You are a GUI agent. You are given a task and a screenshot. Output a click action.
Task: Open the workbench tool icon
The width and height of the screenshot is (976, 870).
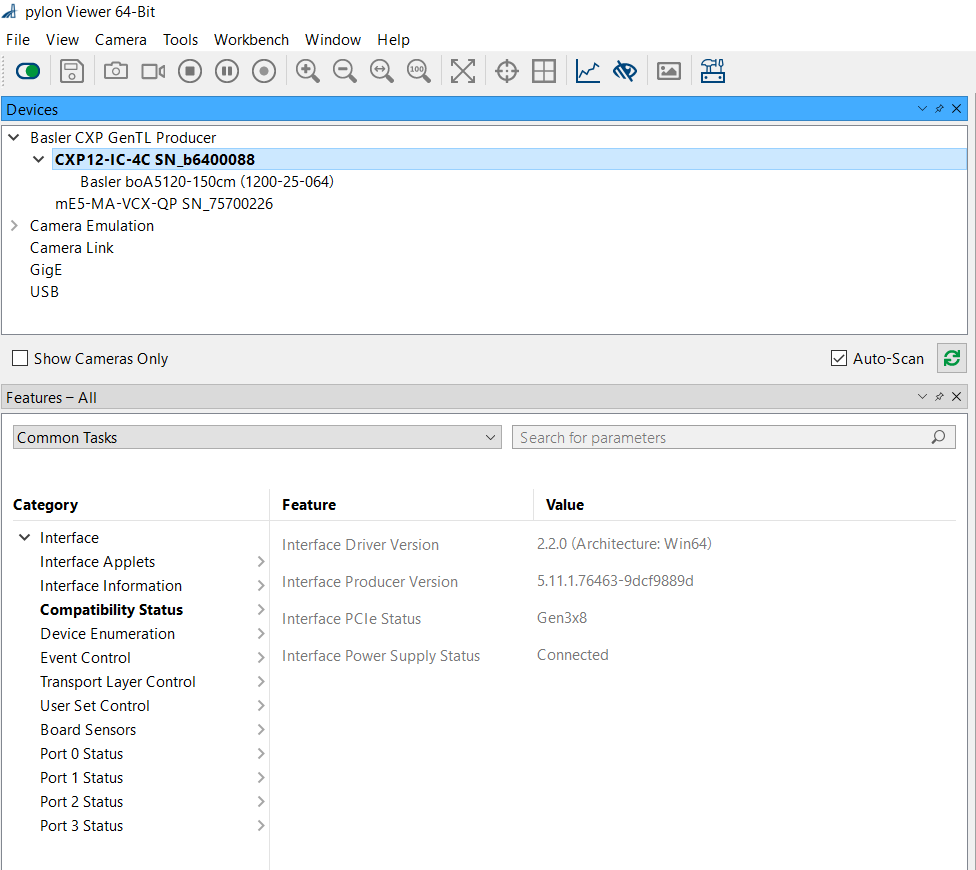click(713, 71)
